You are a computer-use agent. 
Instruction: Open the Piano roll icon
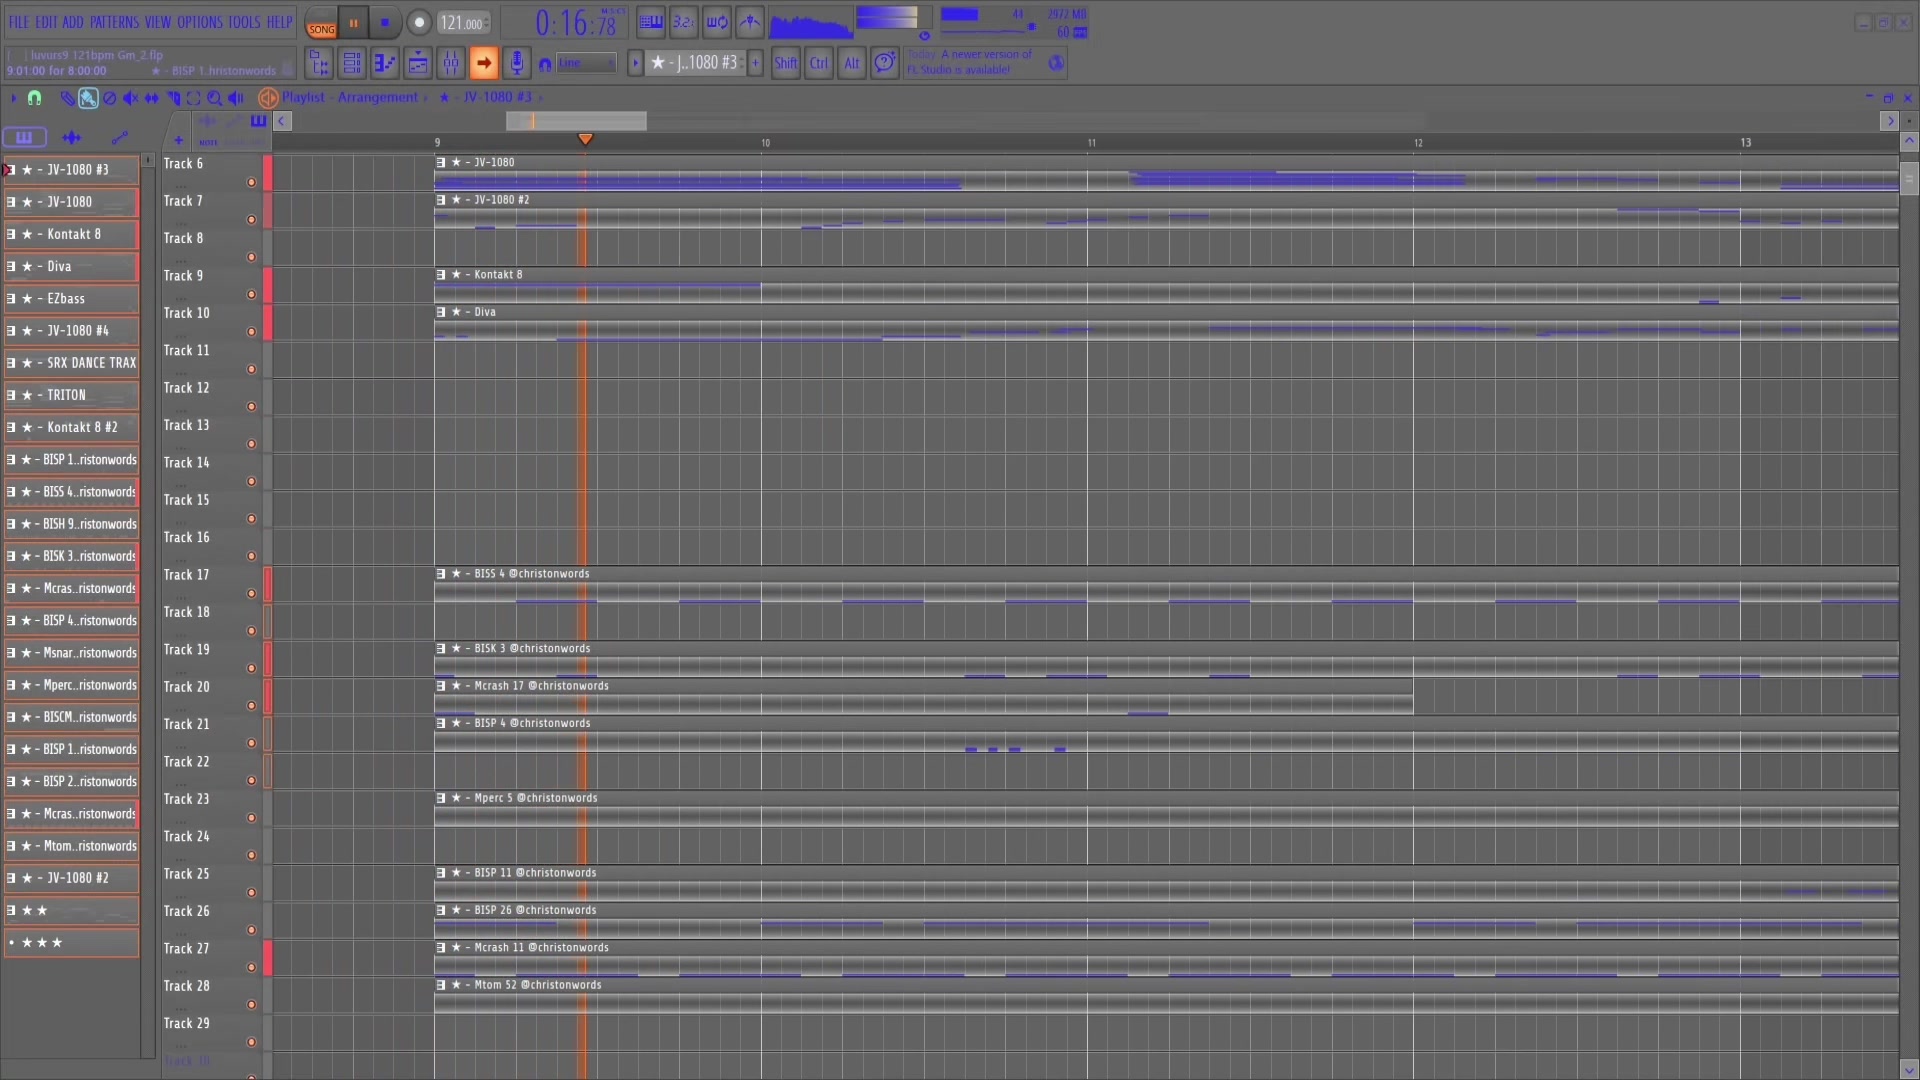pyautogui.click(x=385, y=63)
